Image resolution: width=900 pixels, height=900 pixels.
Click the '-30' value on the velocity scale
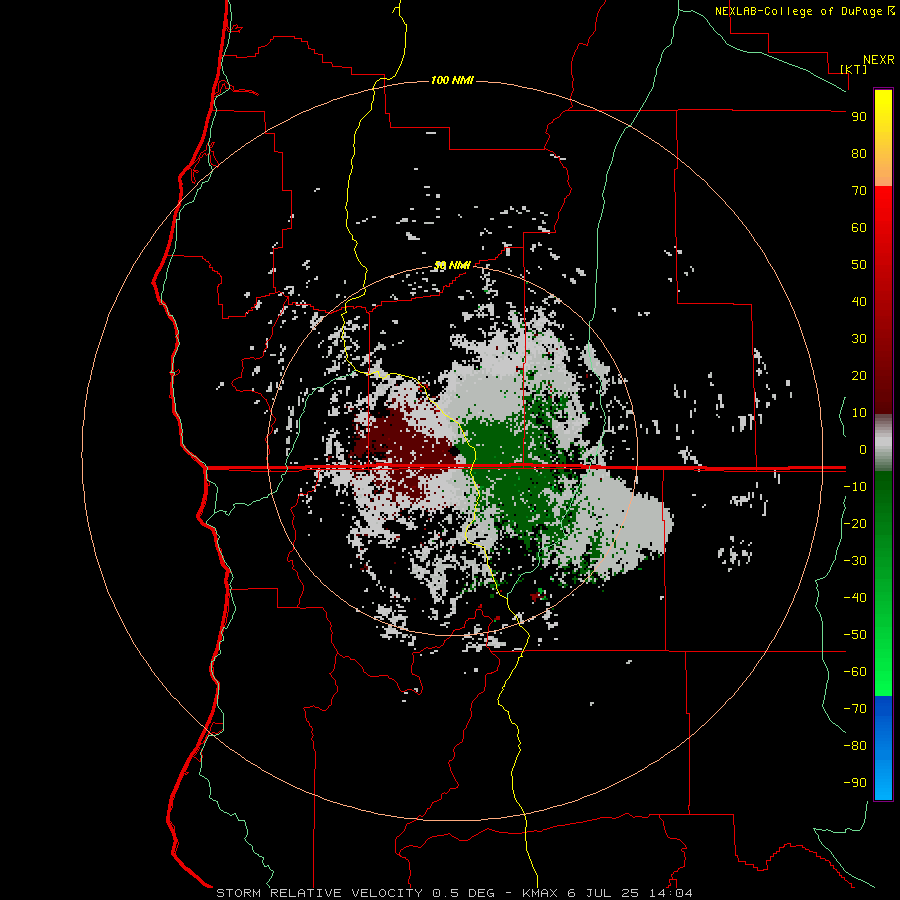[855, 561]
